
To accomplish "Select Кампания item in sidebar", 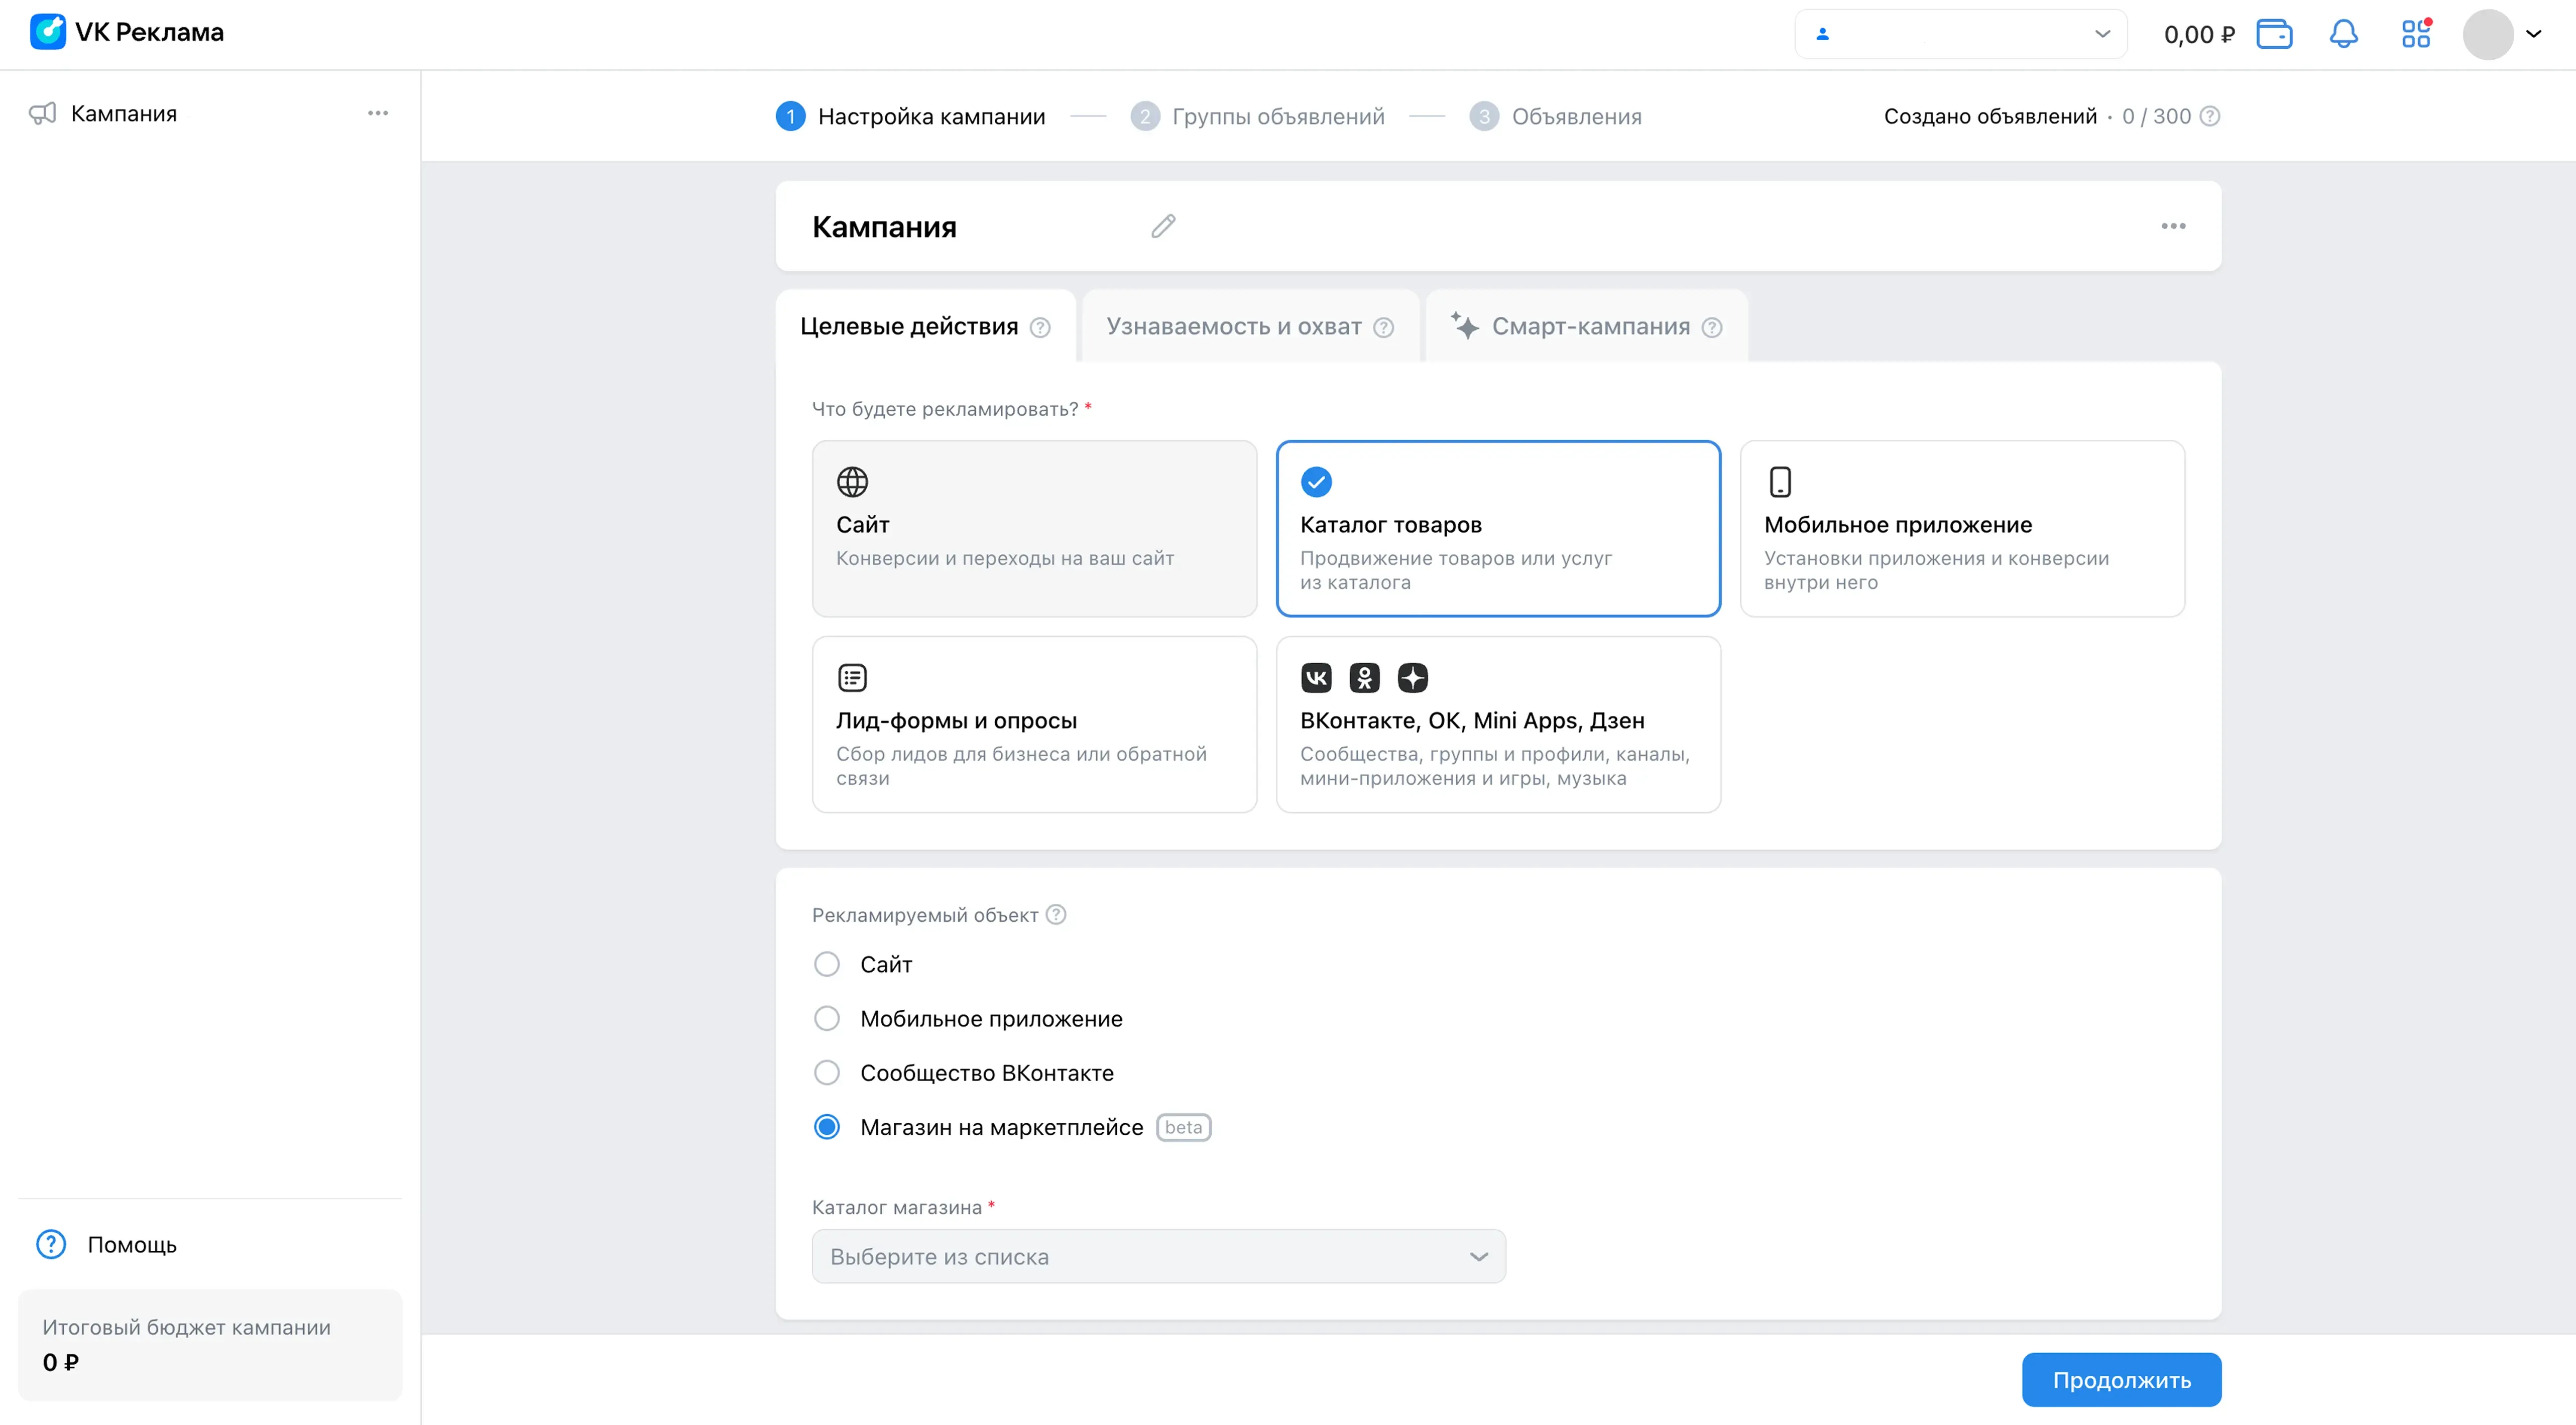I will pos(124,113).
